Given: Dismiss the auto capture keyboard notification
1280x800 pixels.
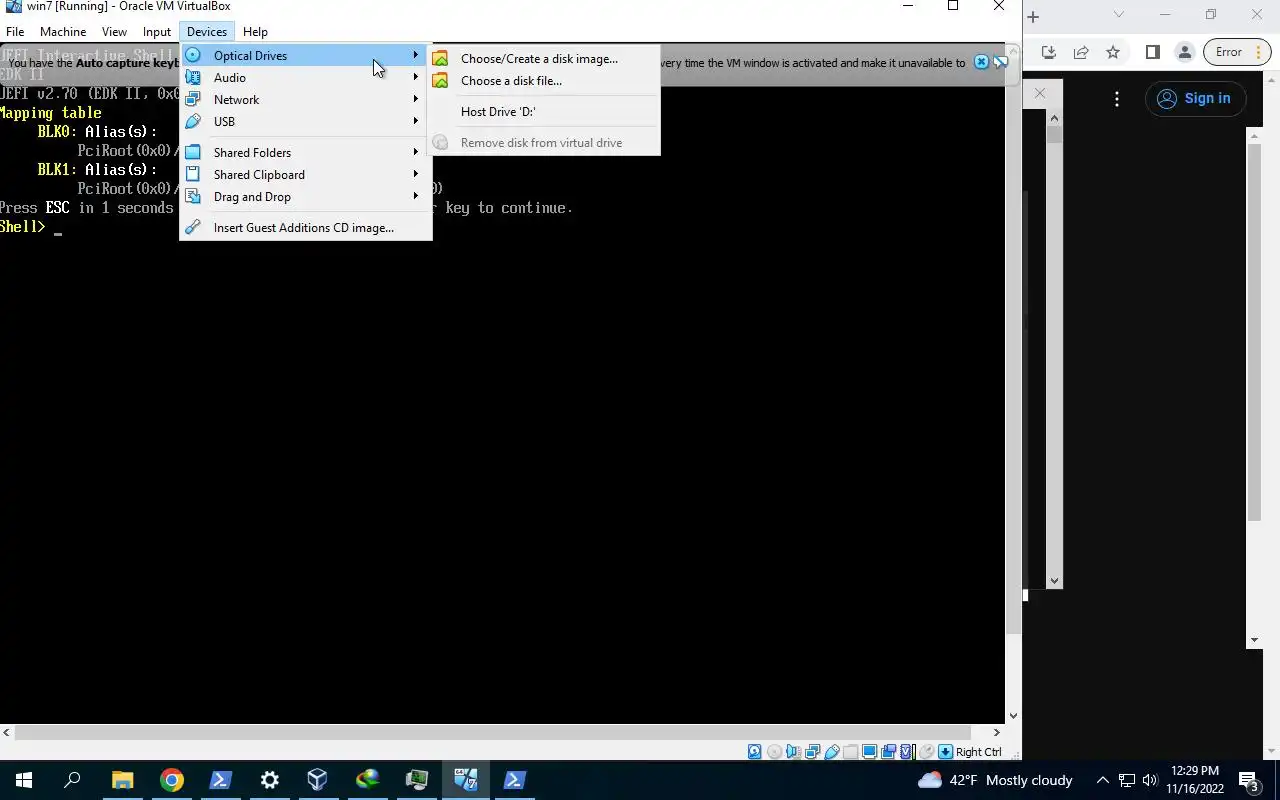Looking at the screenshot, I should tap(982, 62).
